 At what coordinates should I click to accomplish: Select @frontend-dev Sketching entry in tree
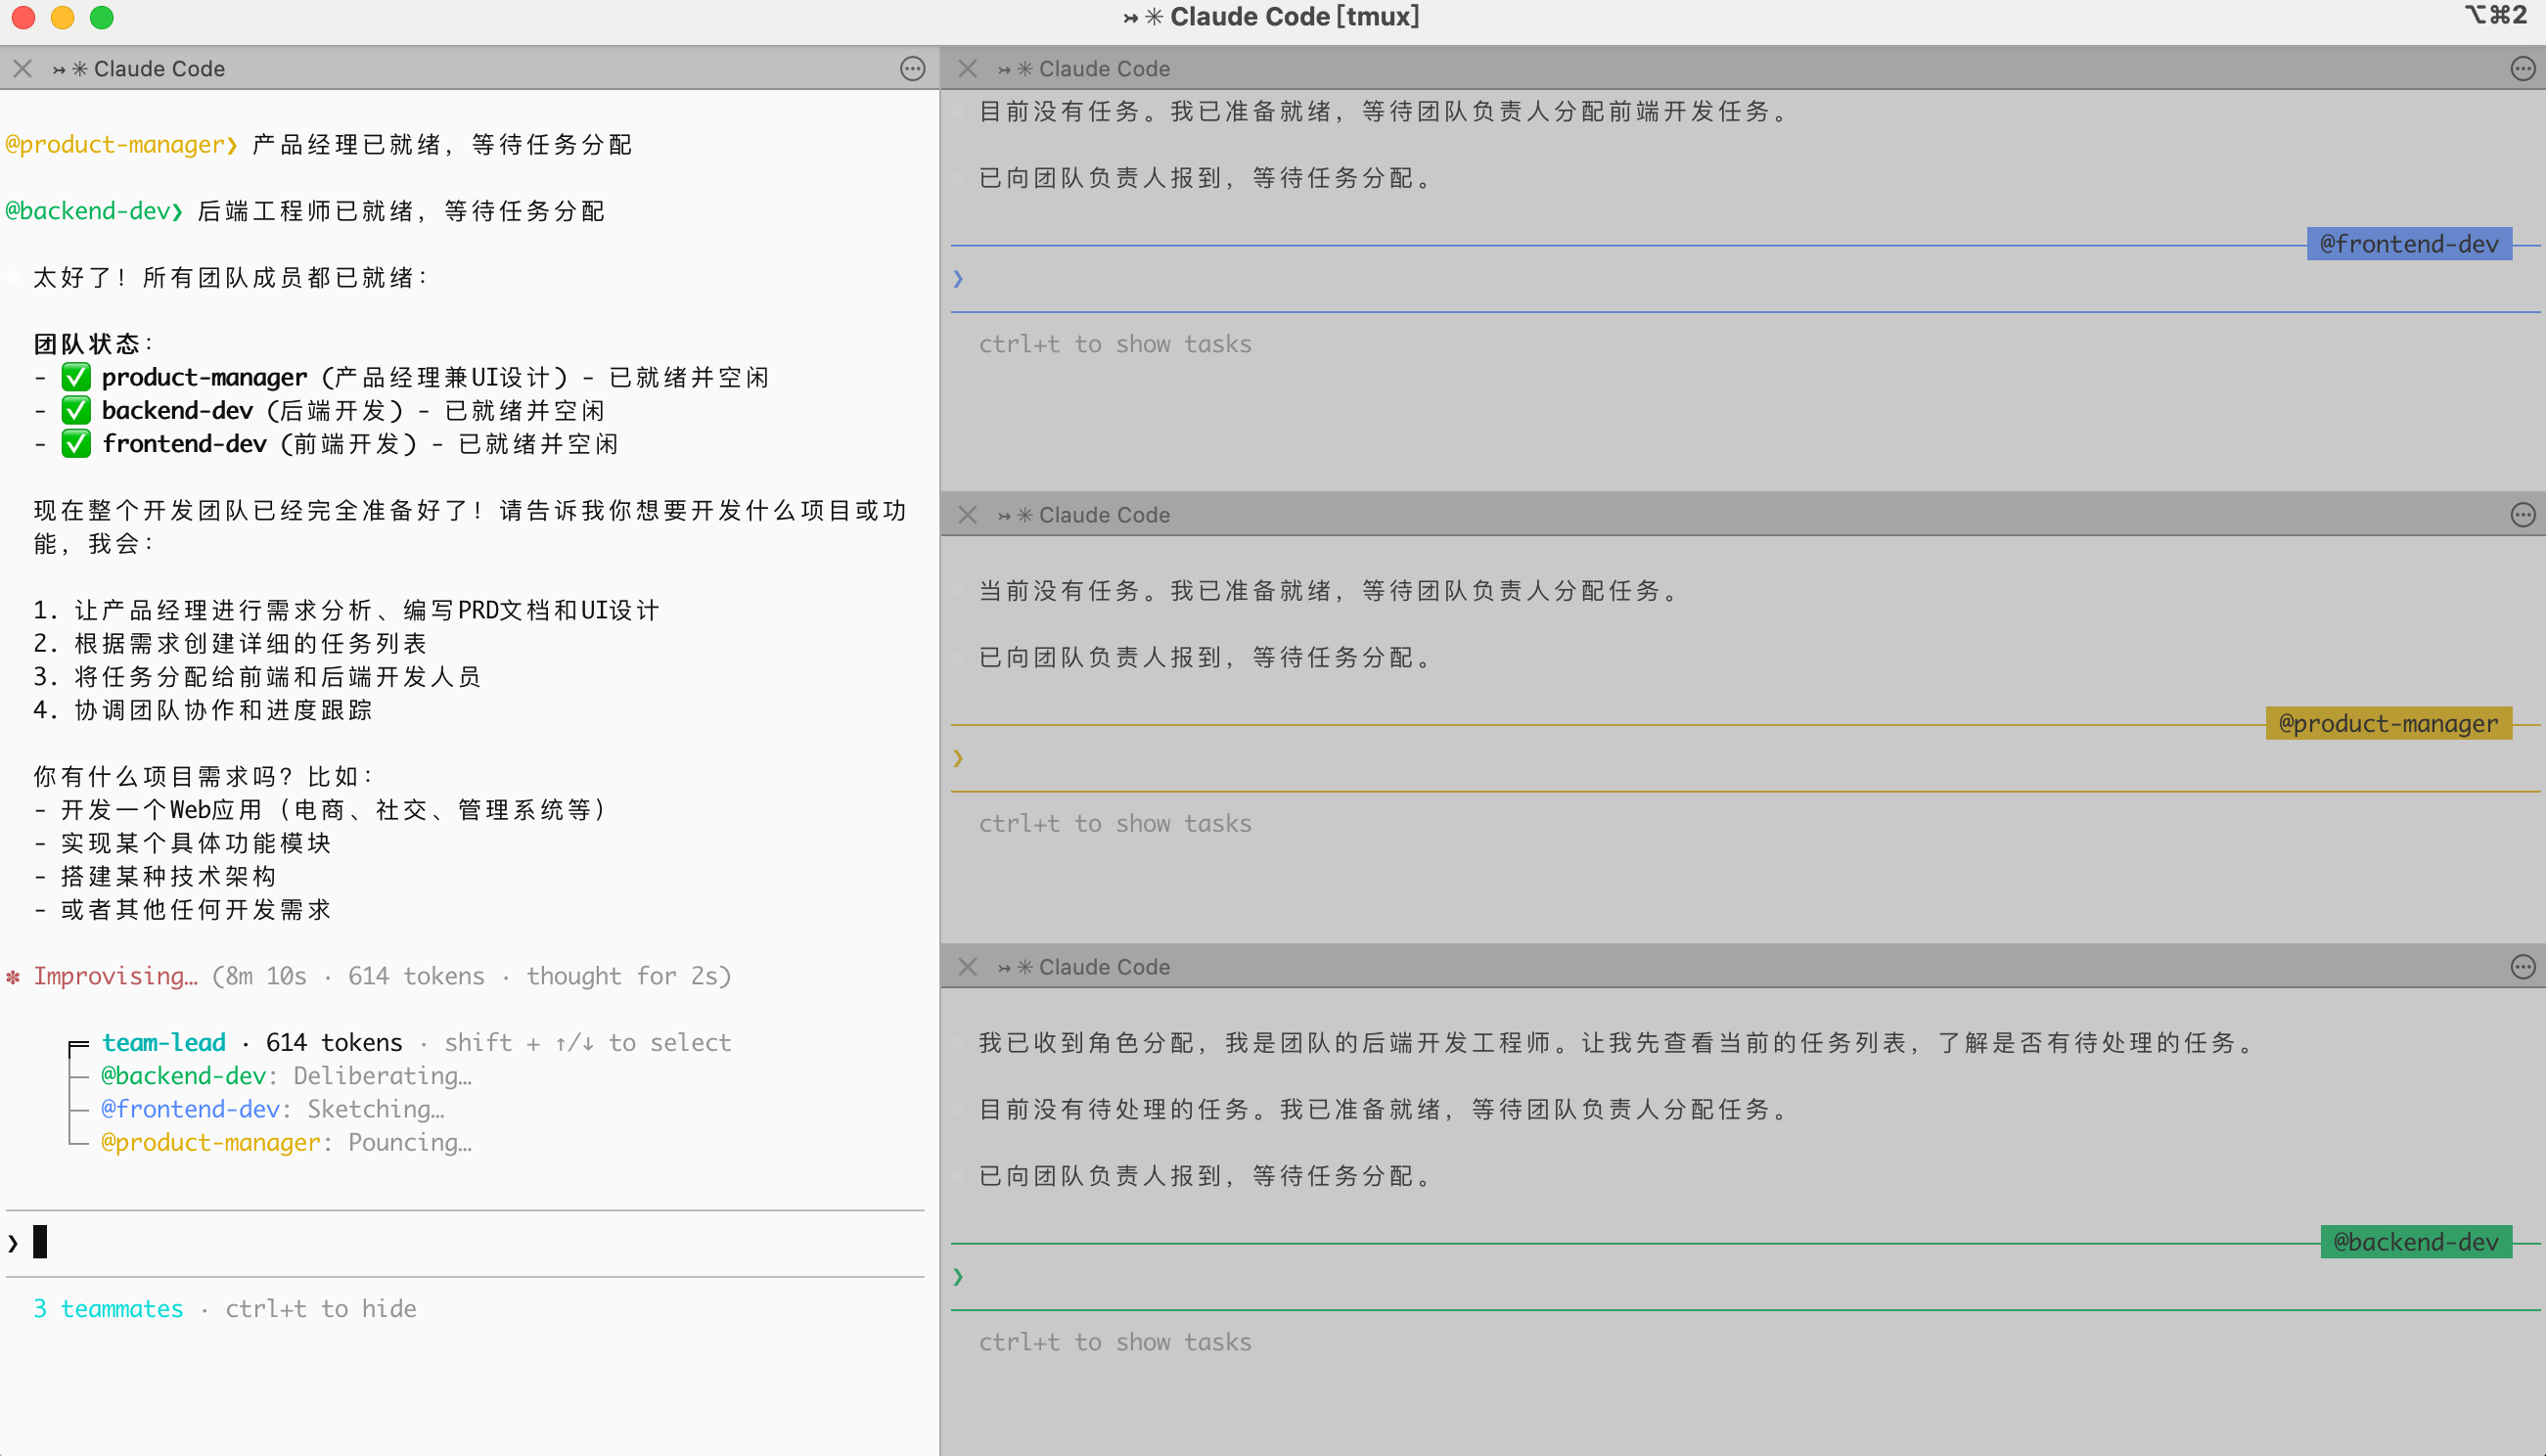(x=272, y=1109)
